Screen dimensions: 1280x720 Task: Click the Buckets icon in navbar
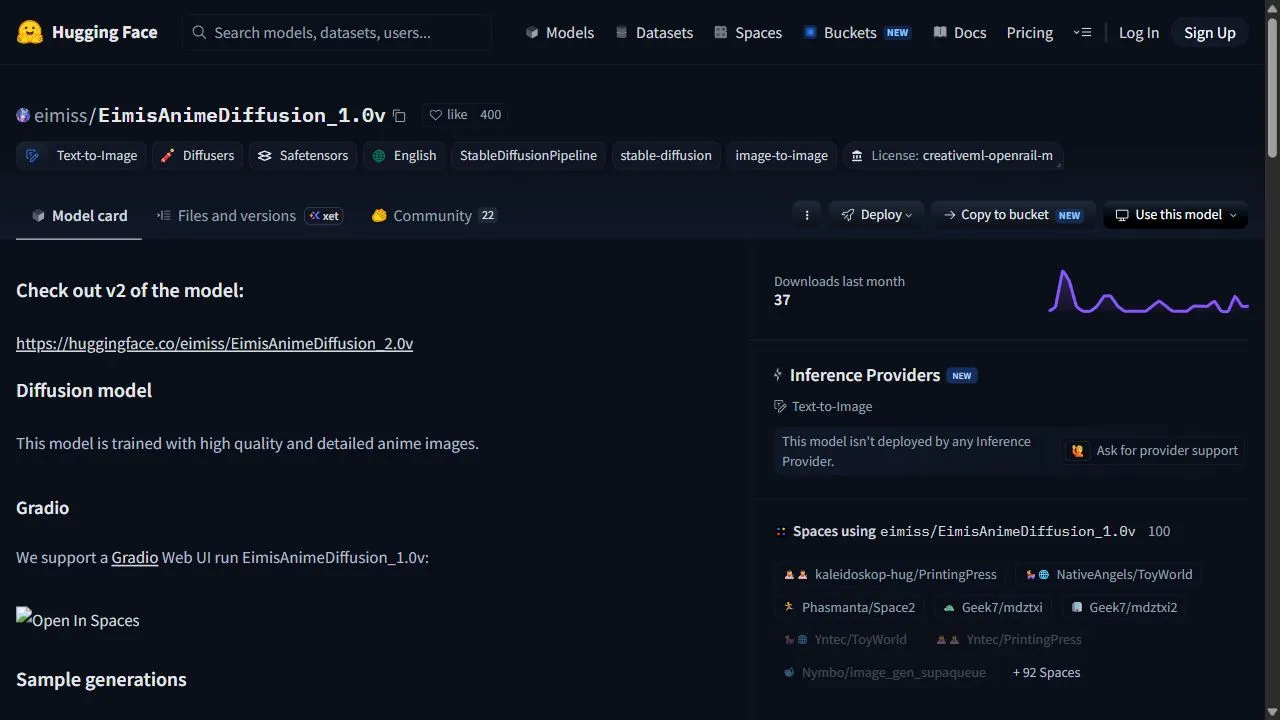(810, 33)
